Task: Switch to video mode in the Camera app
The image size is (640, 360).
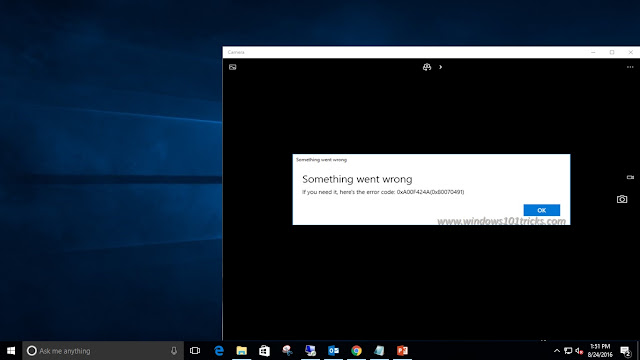Action: point(630,177)
